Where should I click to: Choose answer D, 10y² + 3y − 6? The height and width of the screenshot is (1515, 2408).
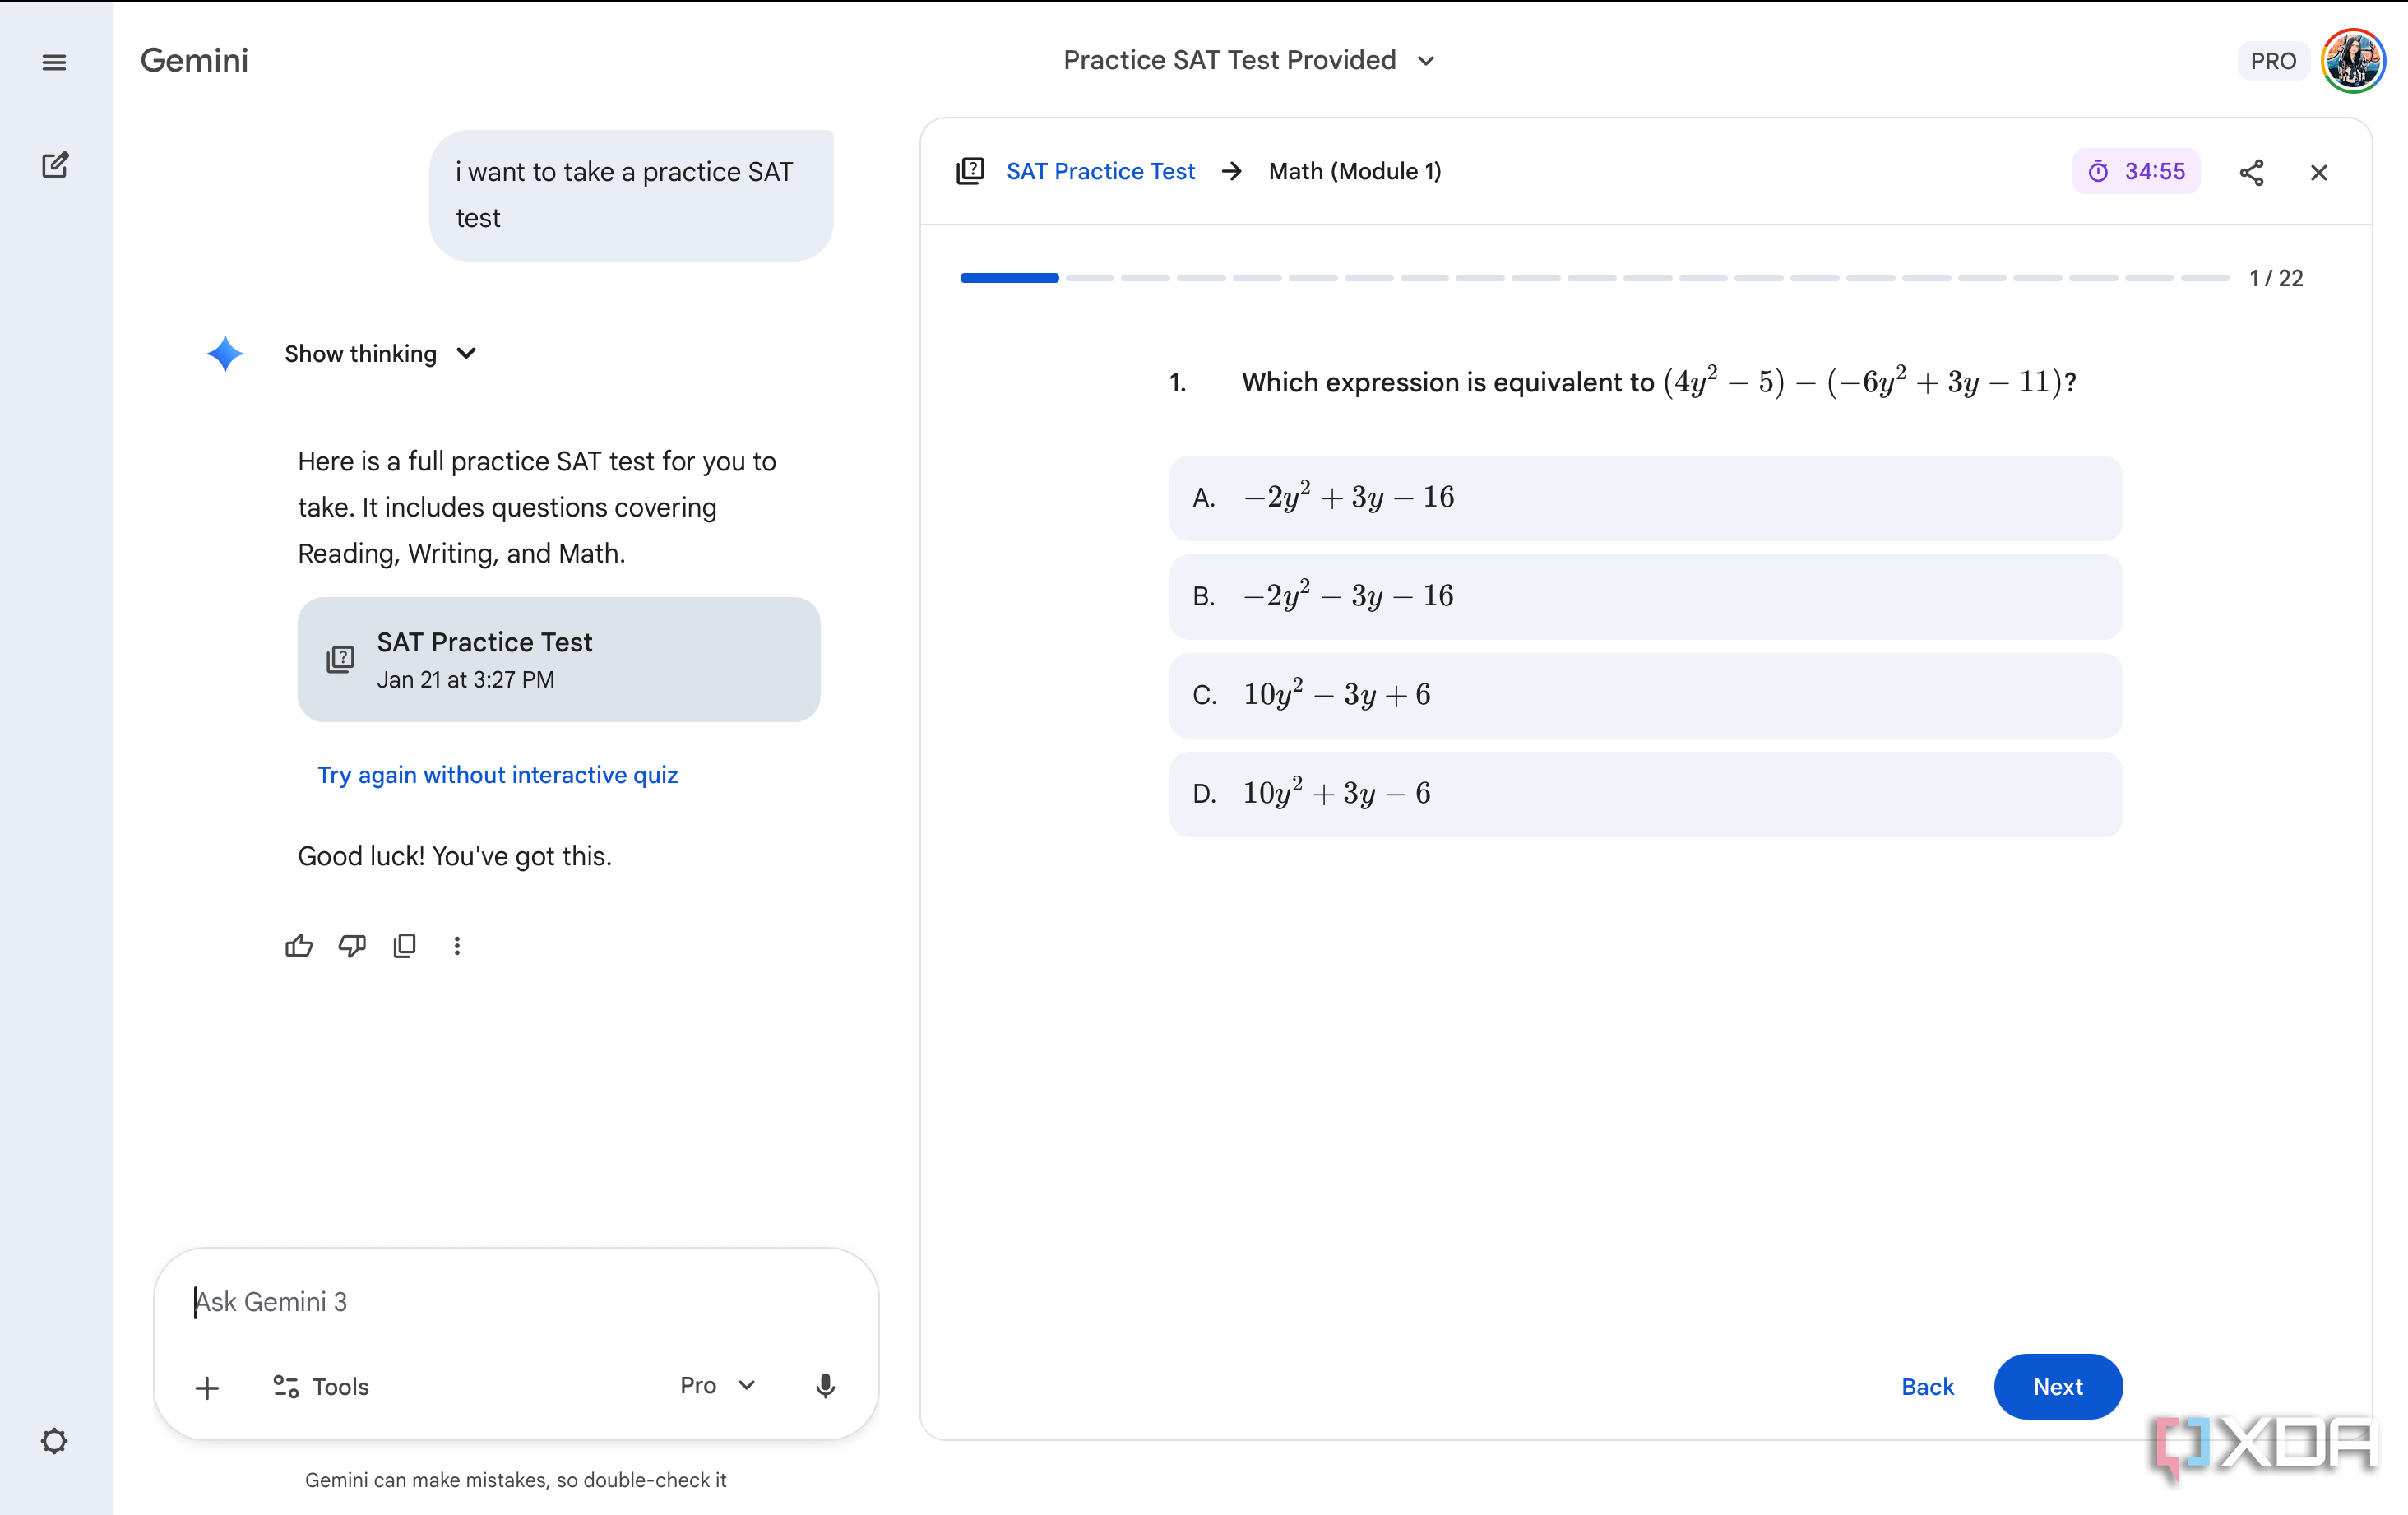pyautogui.click(x=1645, y=794)
